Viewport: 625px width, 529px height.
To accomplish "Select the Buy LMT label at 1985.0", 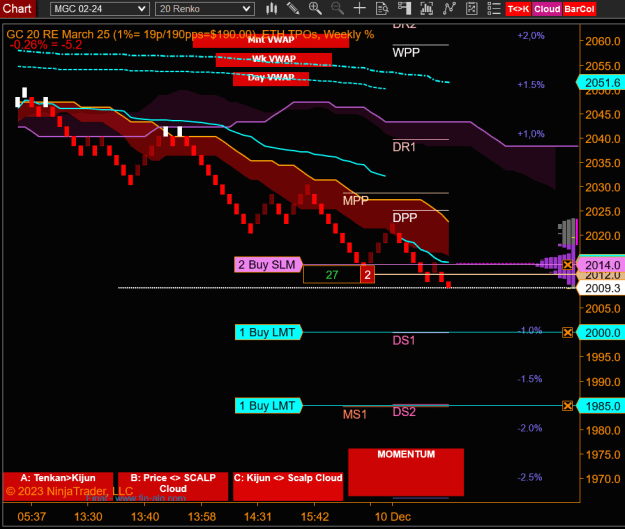I will click(x=268, y=406).
